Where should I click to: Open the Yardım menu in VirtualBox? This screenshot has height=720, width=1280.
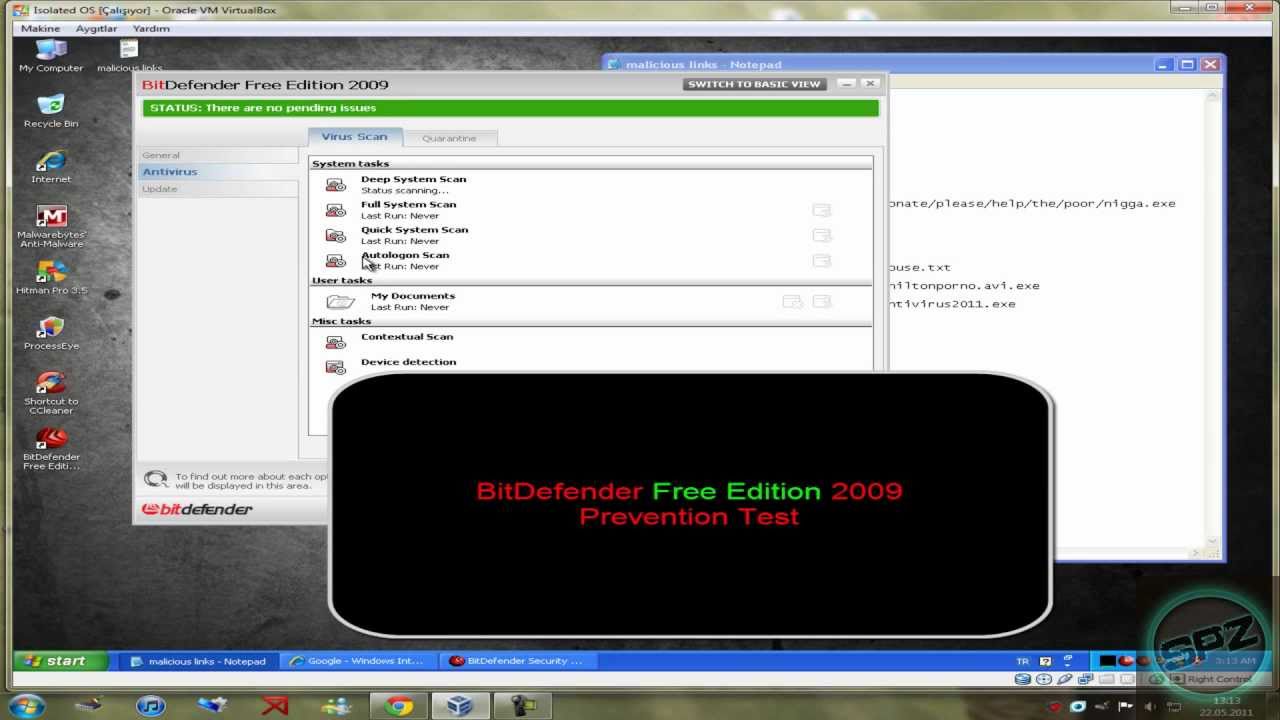[x=151, y=29]
